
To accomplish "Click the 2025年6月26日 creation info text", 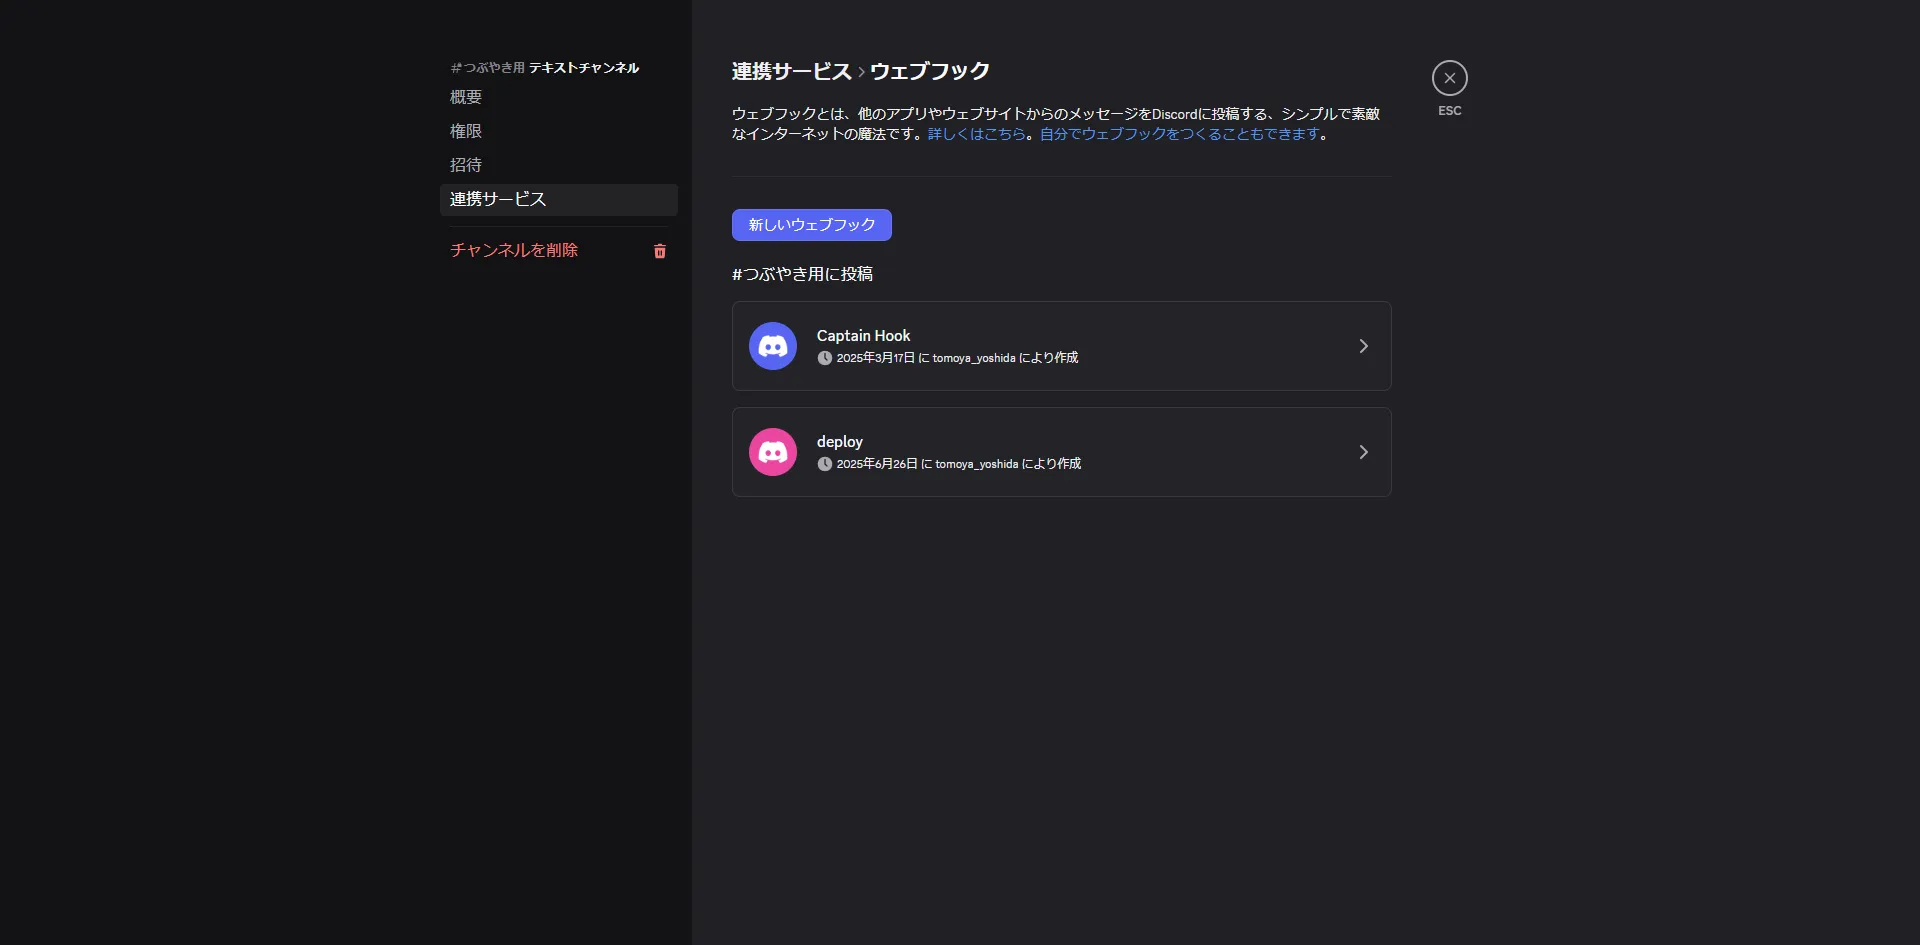I will click(959, 464).
